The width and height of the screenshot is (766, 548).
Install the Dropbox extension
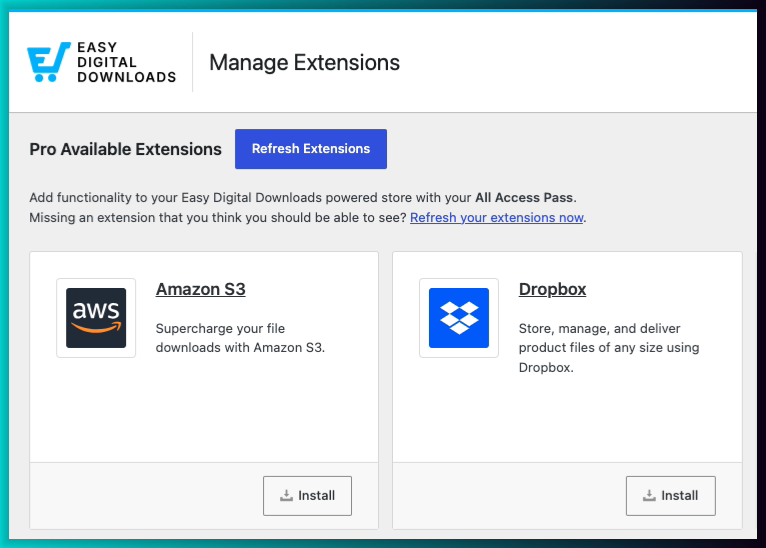671,496
